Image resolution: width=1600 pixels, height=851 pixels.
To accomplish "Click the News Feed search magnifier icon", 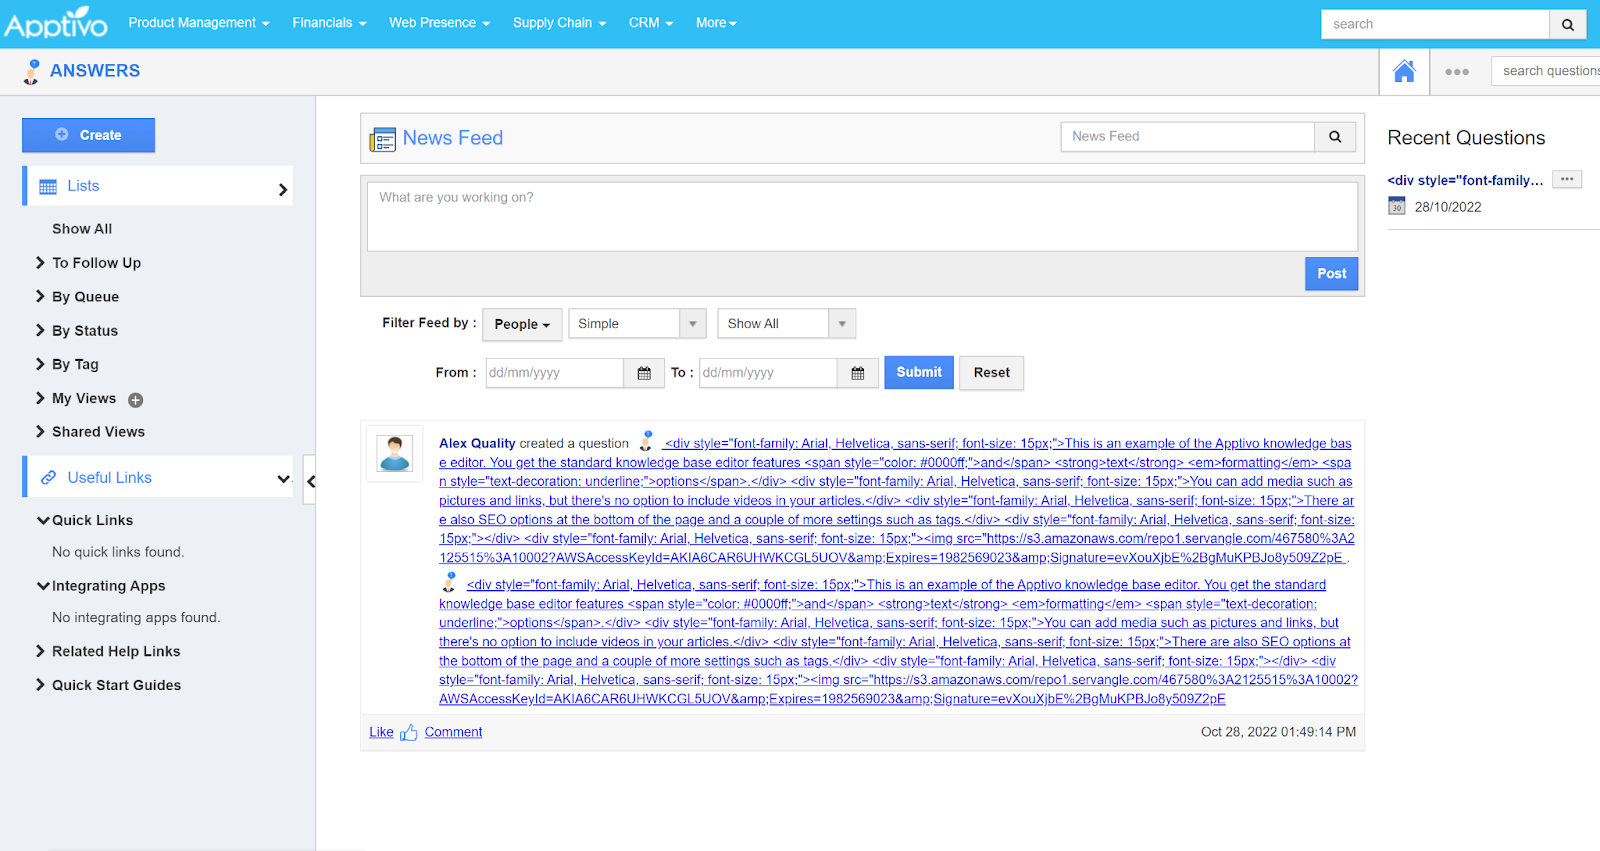I will coord(1335,137).
